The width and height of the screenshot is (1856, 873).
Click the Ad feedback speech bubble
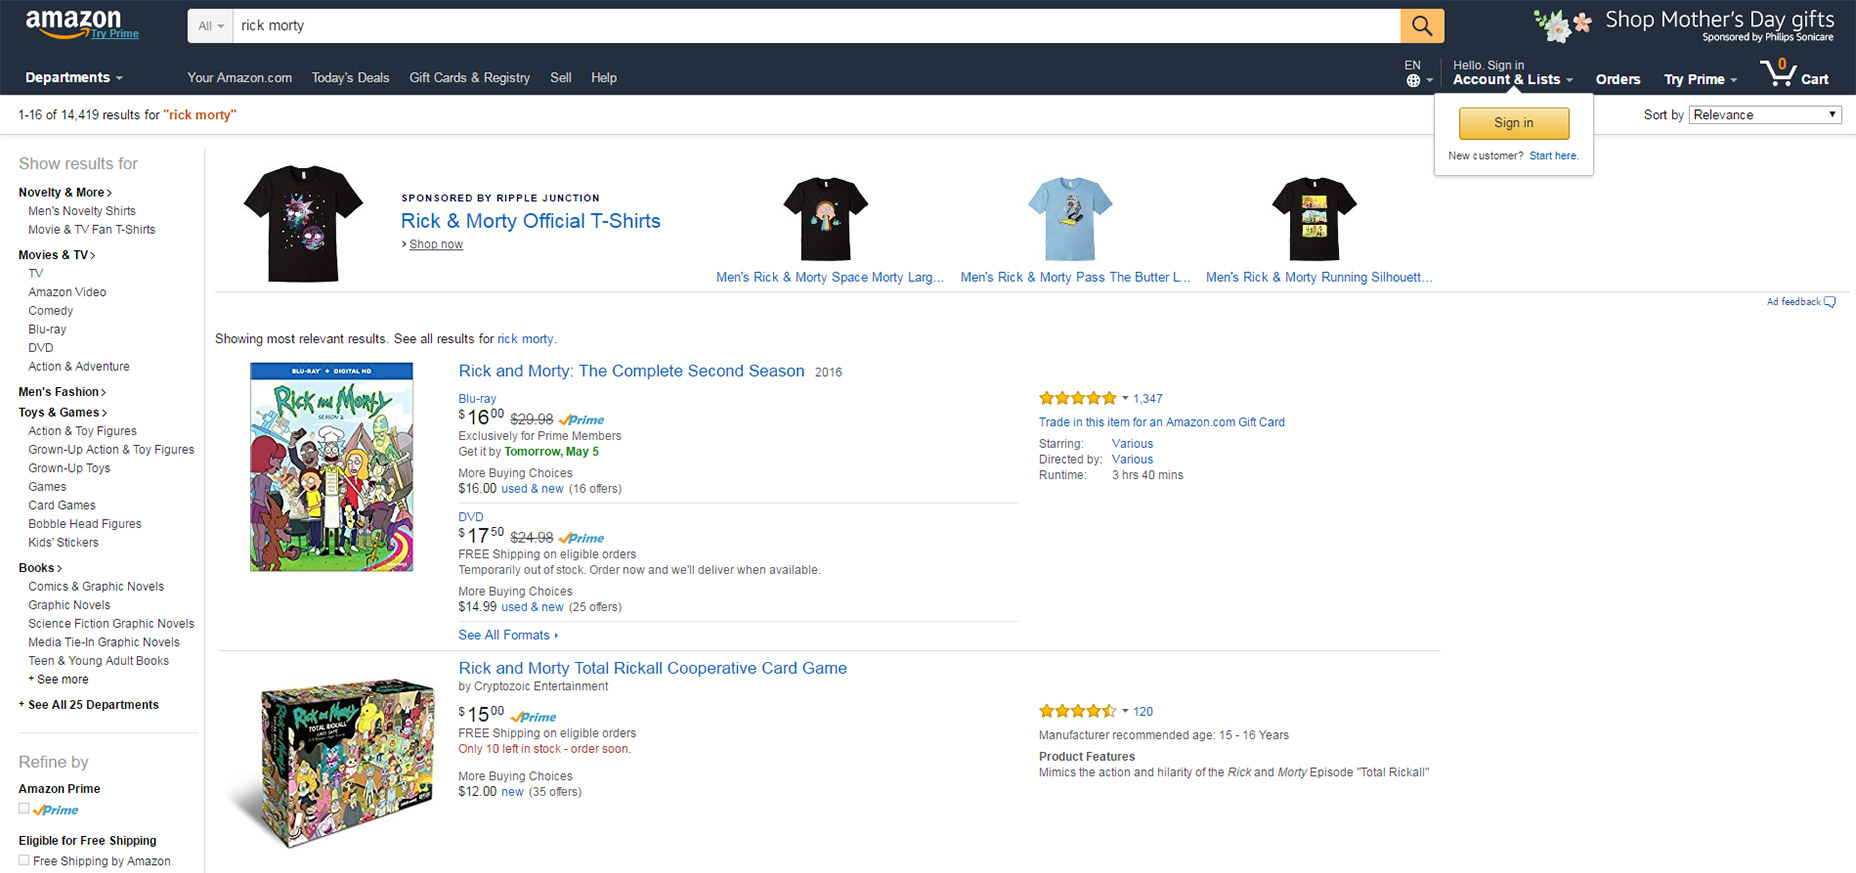click(1829, 302)
